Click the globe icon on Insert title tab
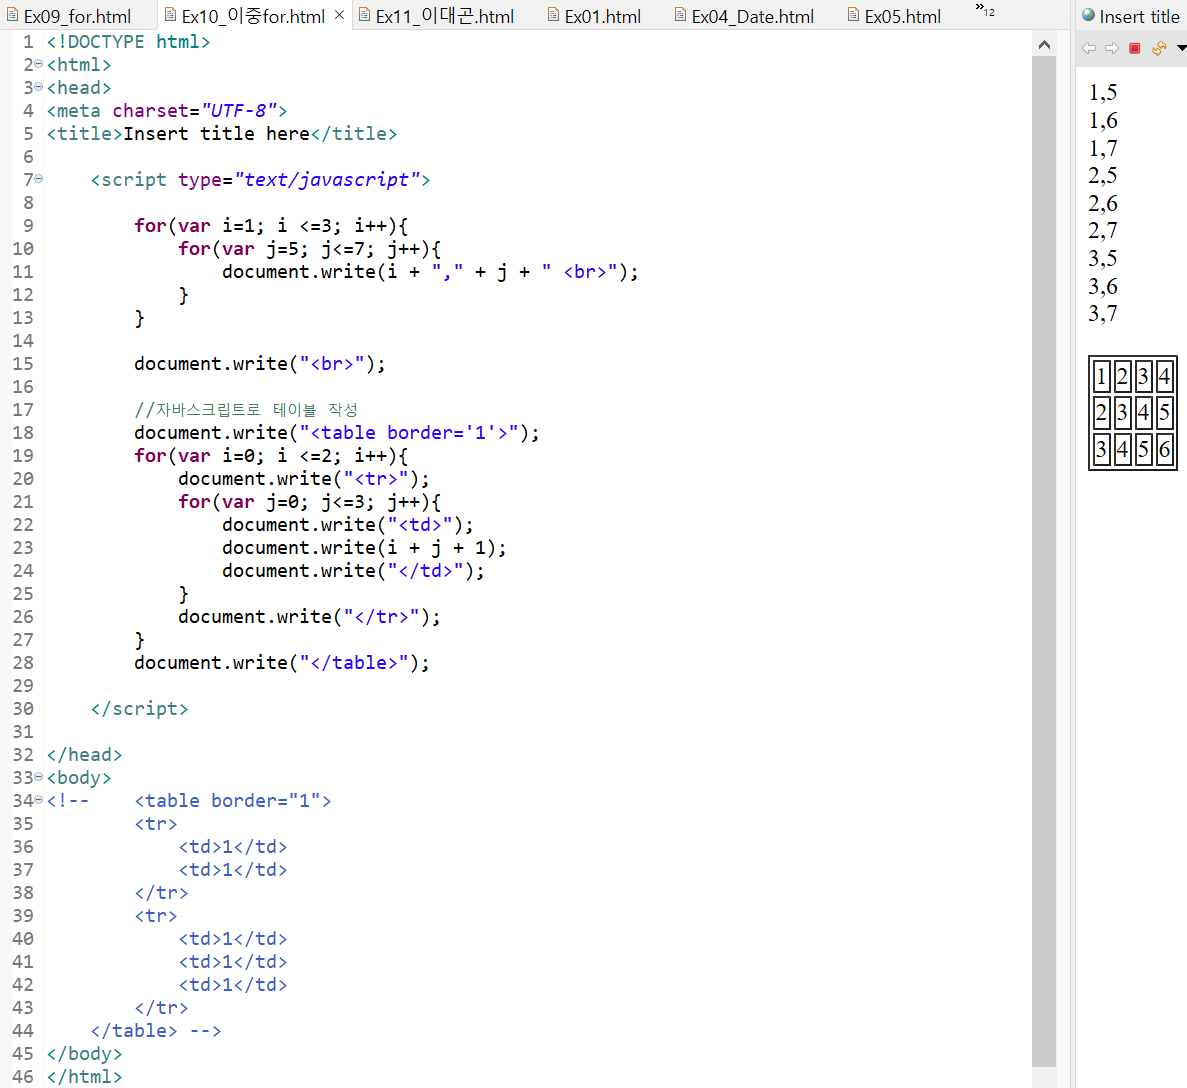The width and height of the screenshot is (1187, 1088). point(1089,15)
